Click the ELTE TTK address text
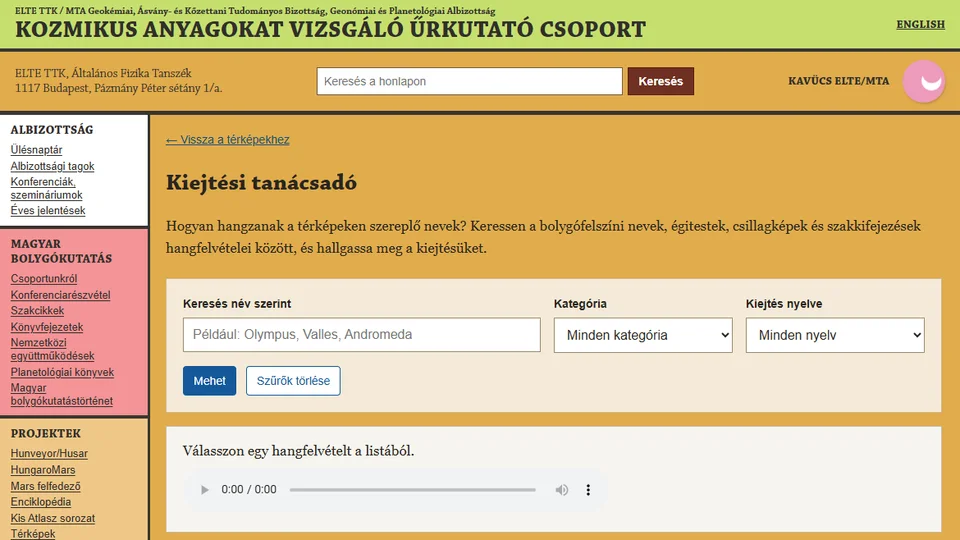 coord(119,81)
